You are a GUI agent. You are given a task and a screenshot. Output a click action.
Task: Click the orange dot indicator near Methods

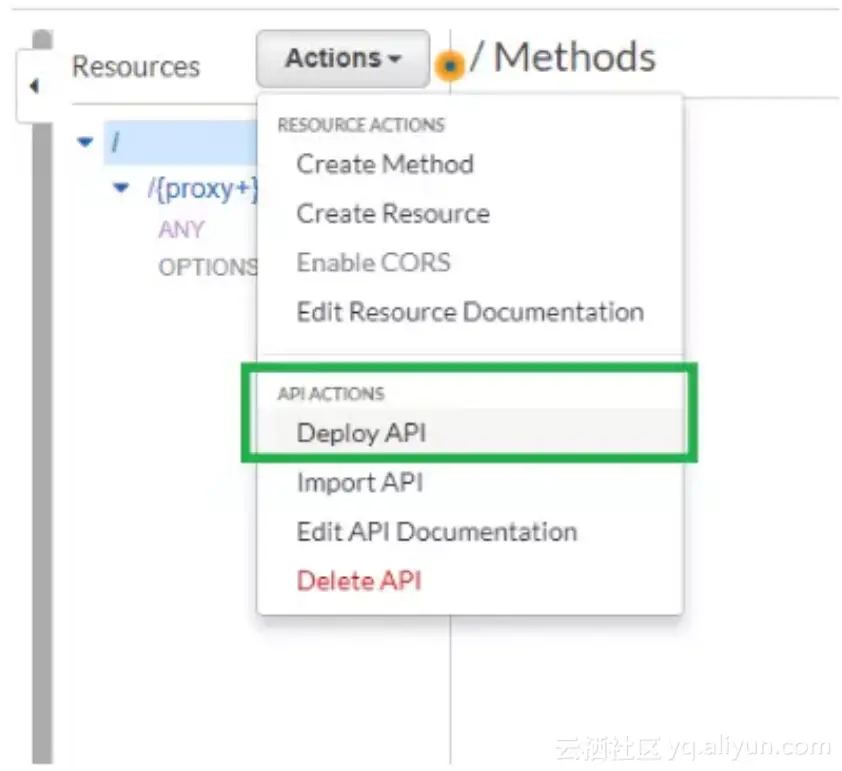[450, 66]
